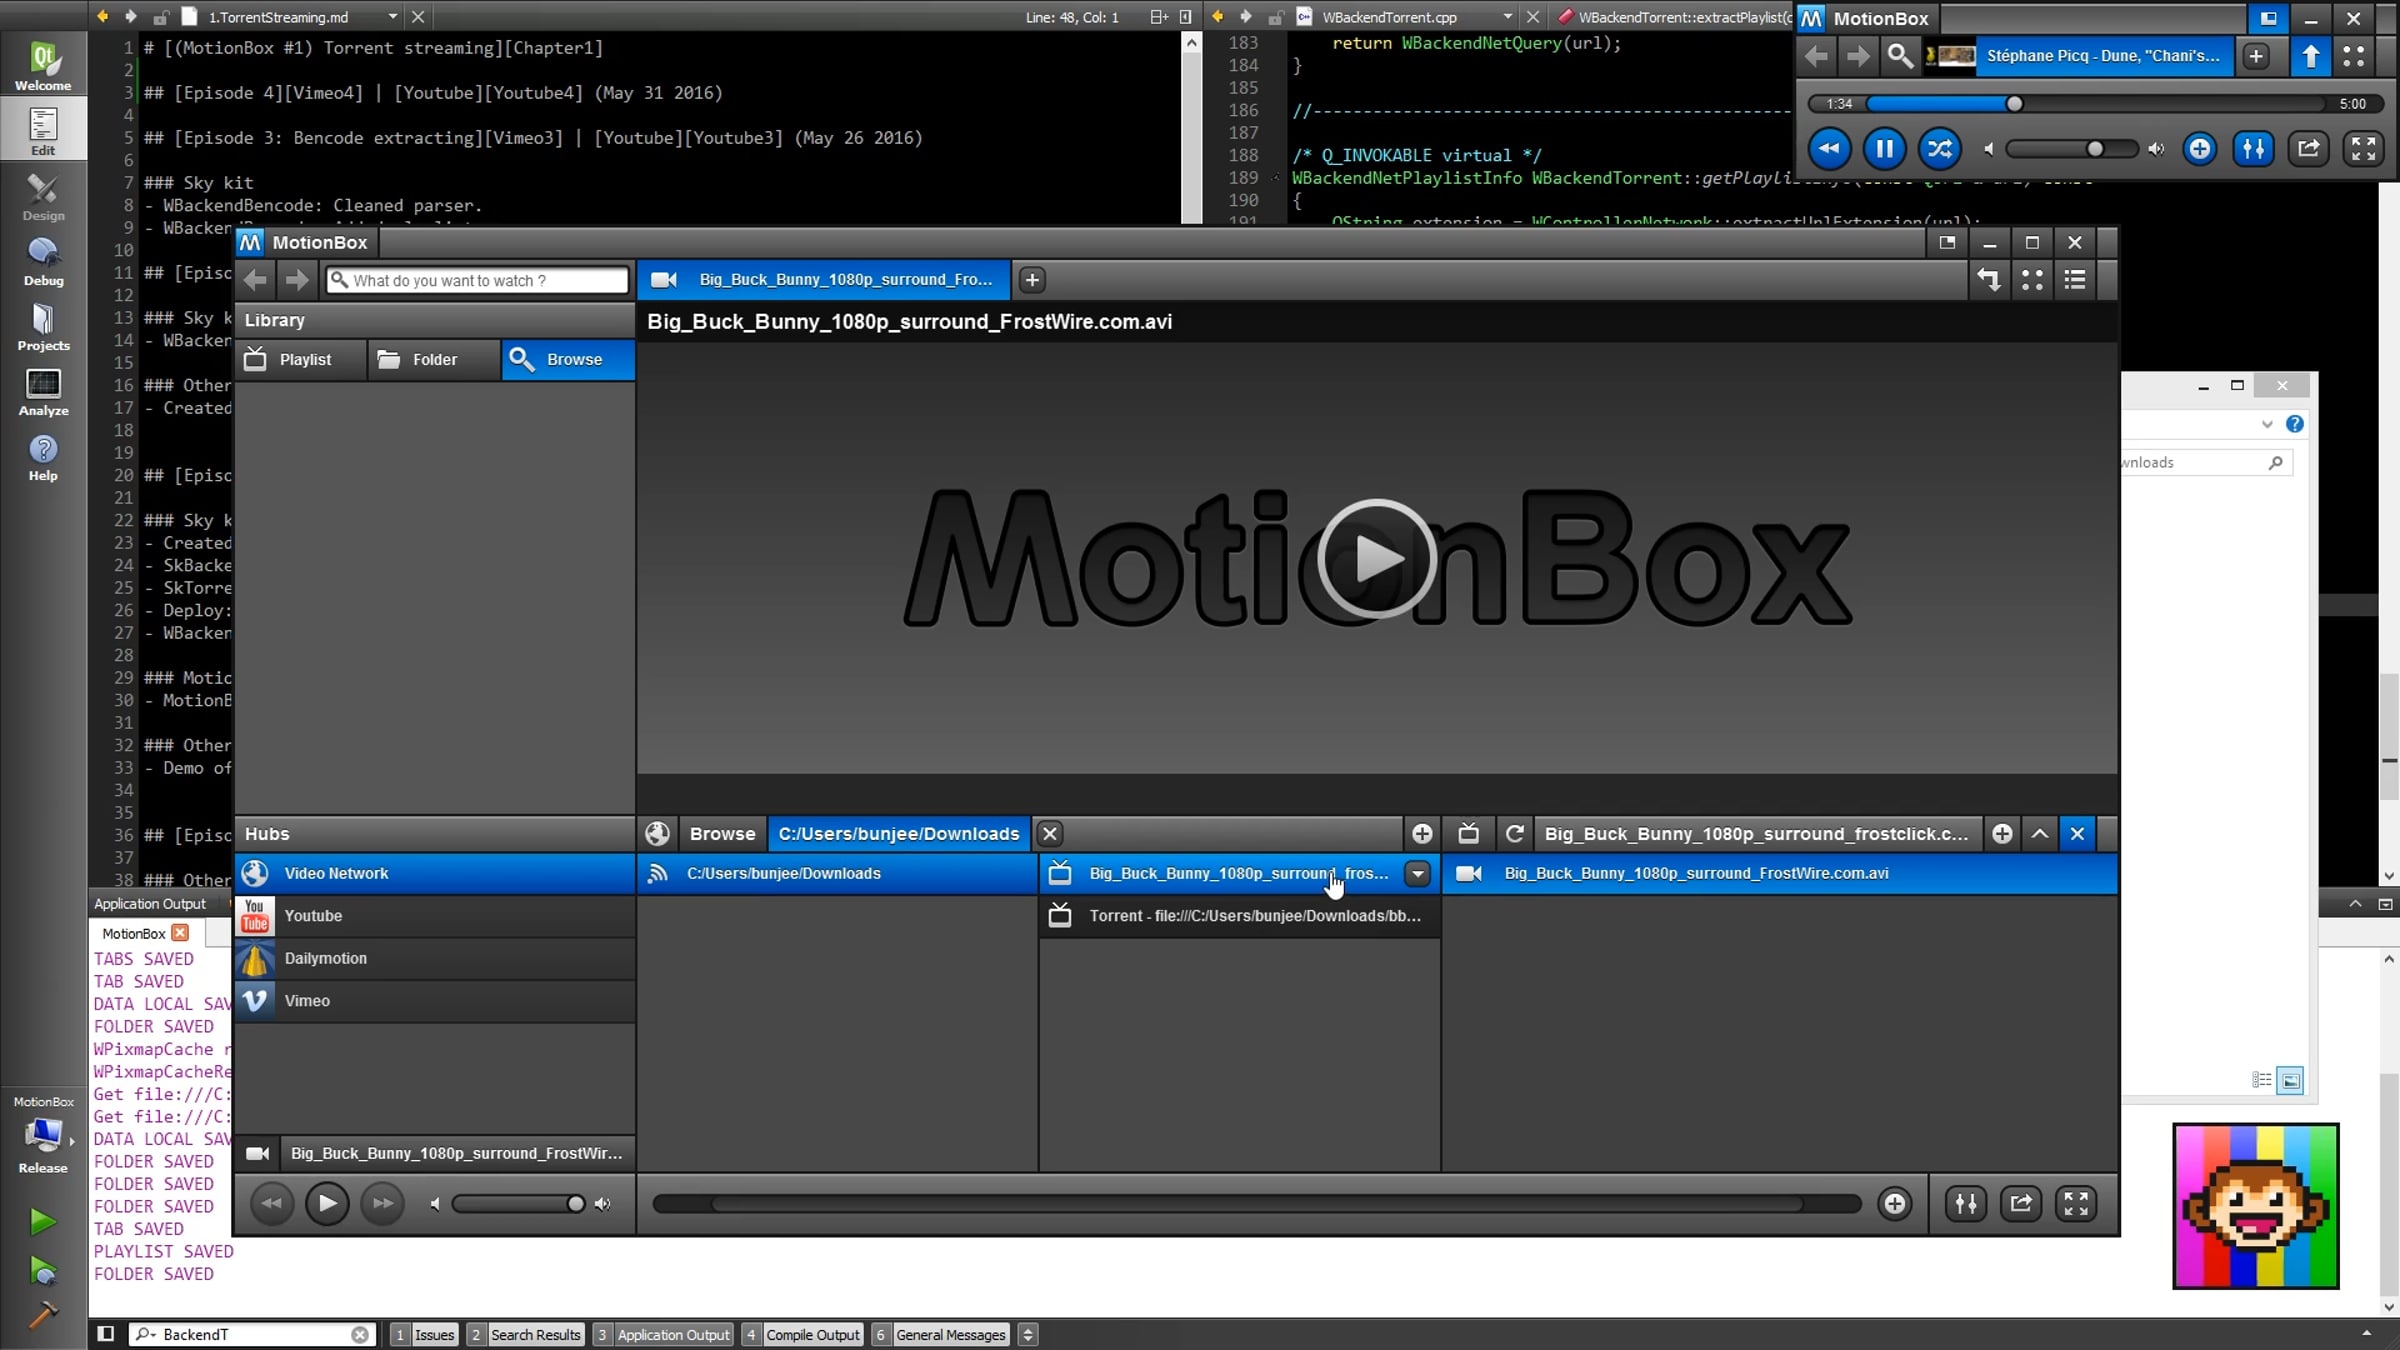
Task: Pause playback in the mini MotionBox player
Action: pyautogui.click(x=1884, y=149)
